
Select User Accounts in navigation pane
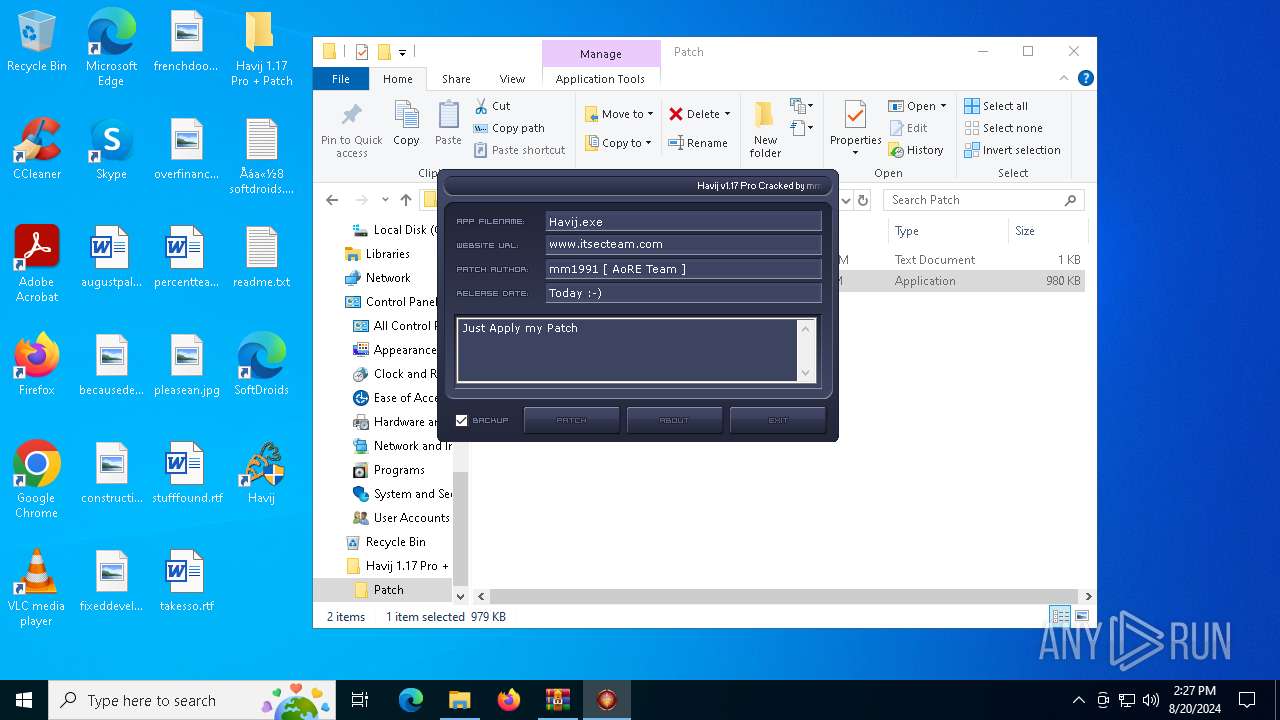coord(411,518)
